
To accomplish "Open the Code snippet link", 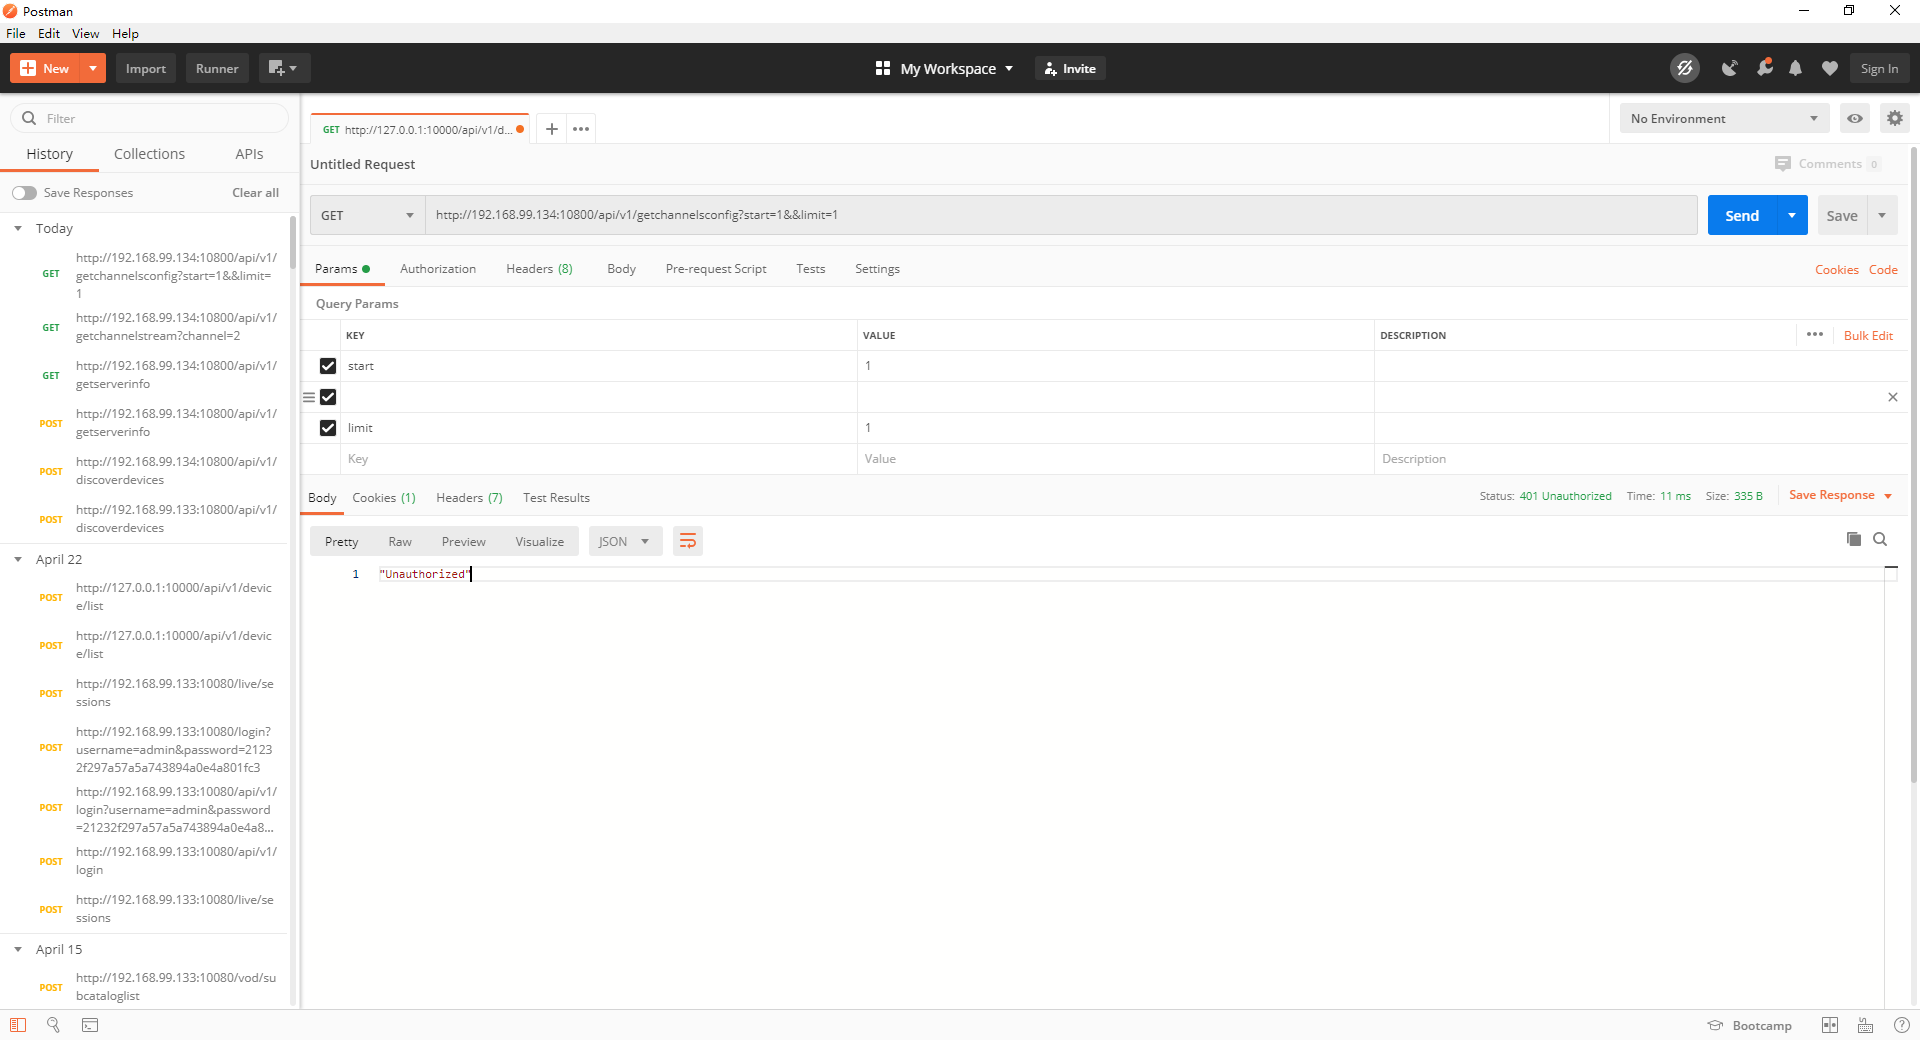I will tap(1883, 269).
